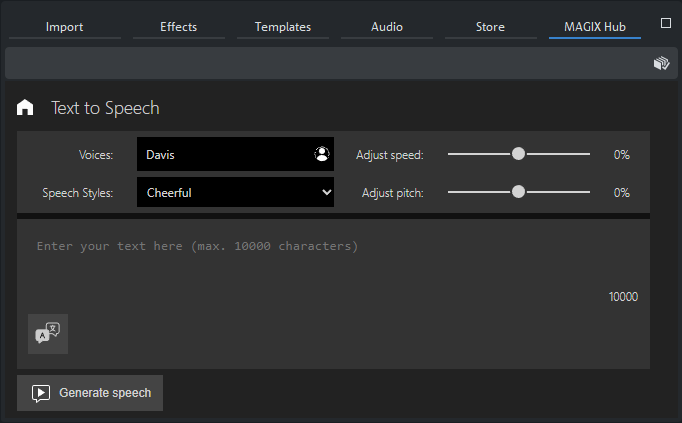Go to the Templates tab

pos(283,27)
